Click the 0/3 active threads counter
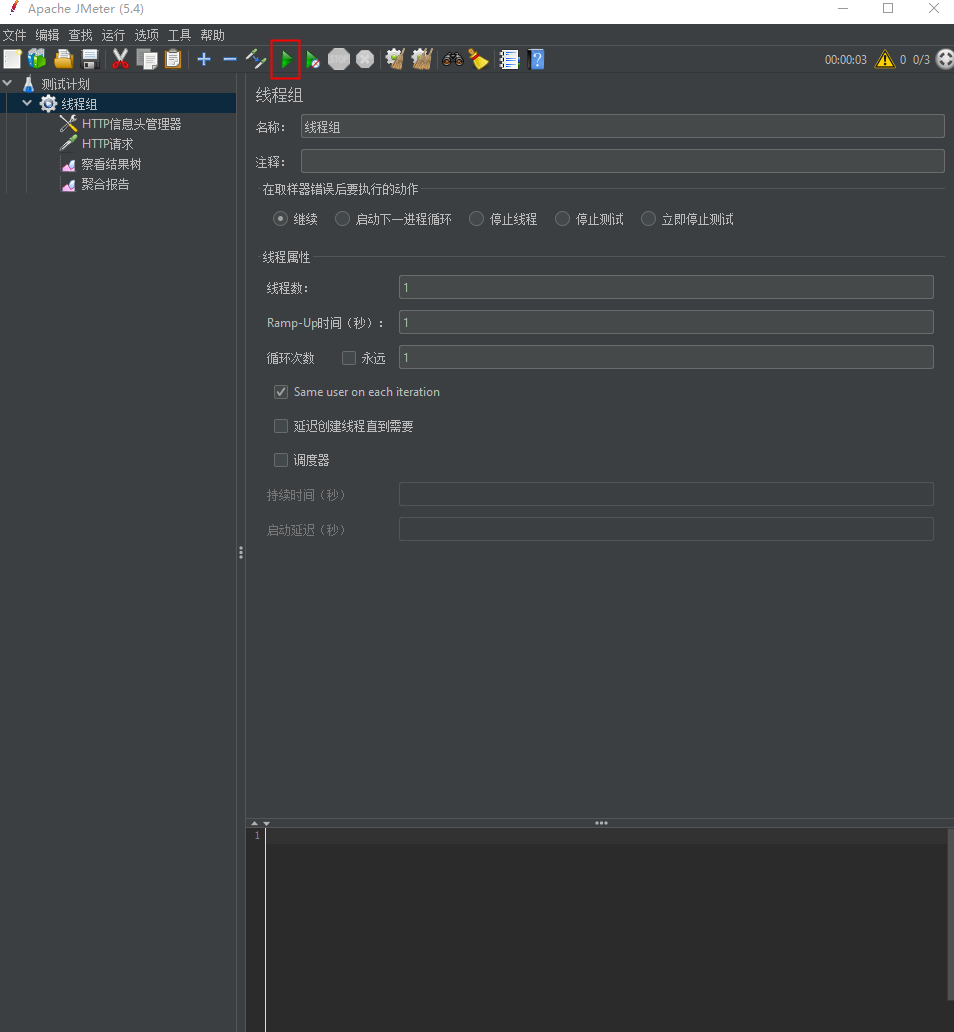Screen dimensions: 954x1032 click(921, 60)
